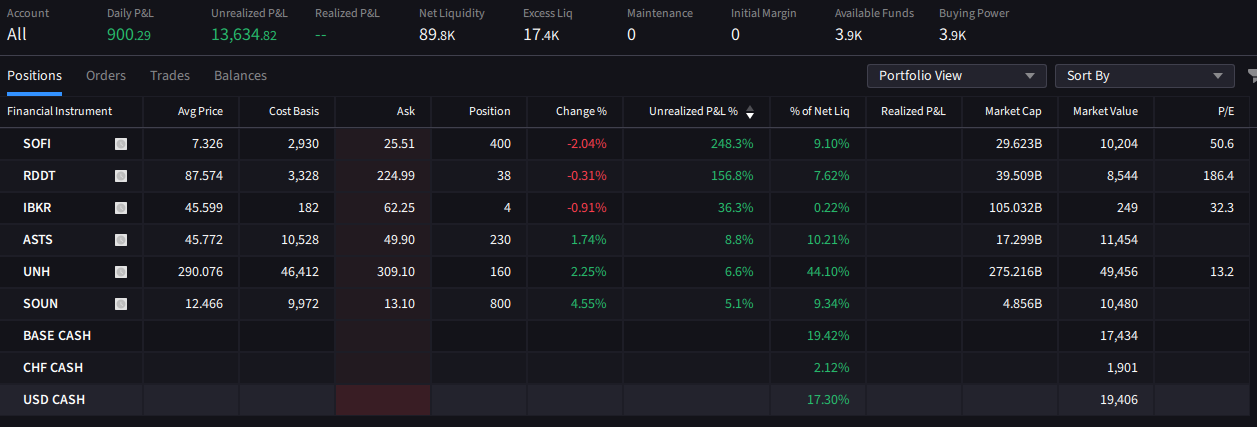The height and width of the screenshot is (427, 1257).
Task: Click the Realized P&L column header
Action: 913,111
